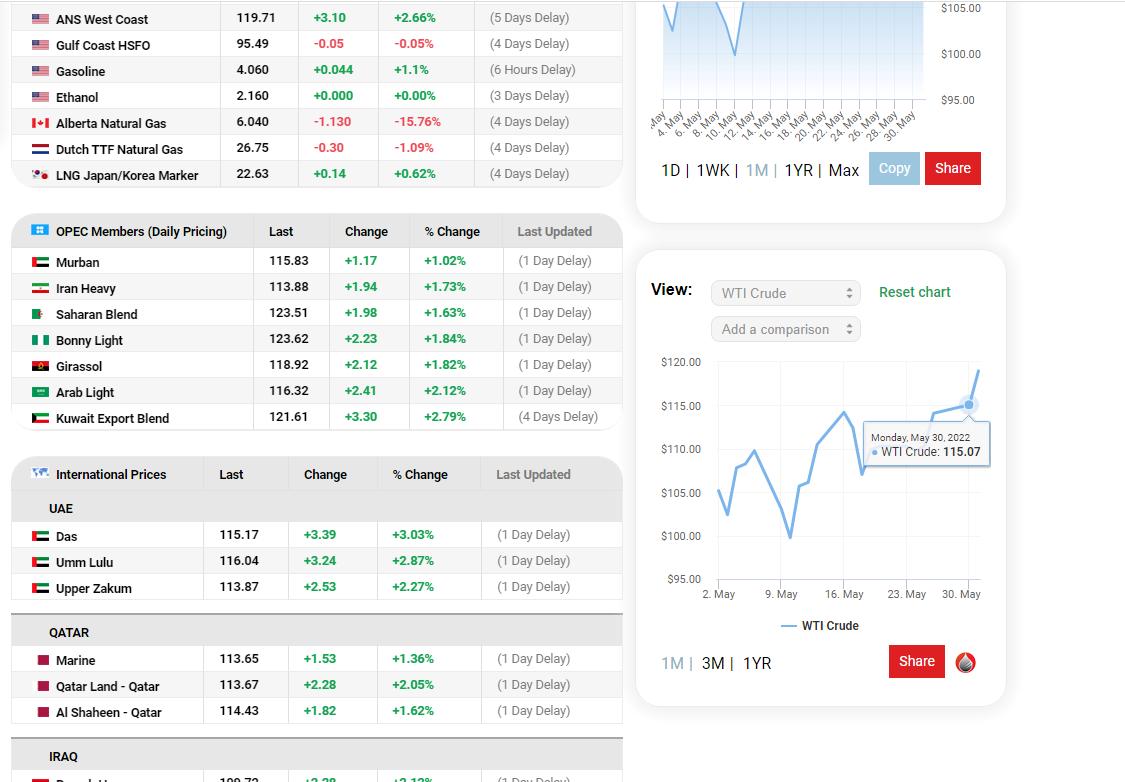Click the US flag beside Gulf Coast HSFO
This screenshot has height=782, width=1125.
point(40,45)
